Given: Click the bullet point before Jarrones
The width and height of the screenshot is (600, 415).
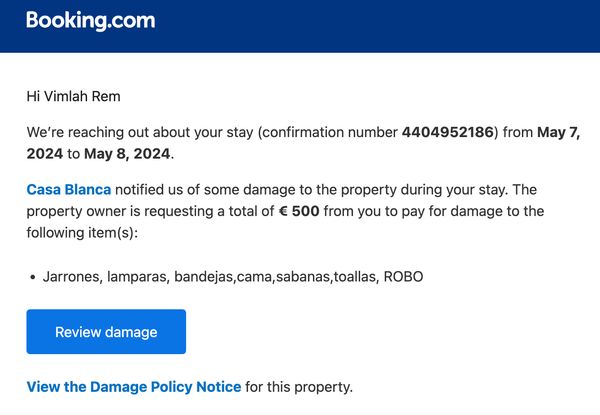Looking at the screenshot, I should (x=33, y=277).
